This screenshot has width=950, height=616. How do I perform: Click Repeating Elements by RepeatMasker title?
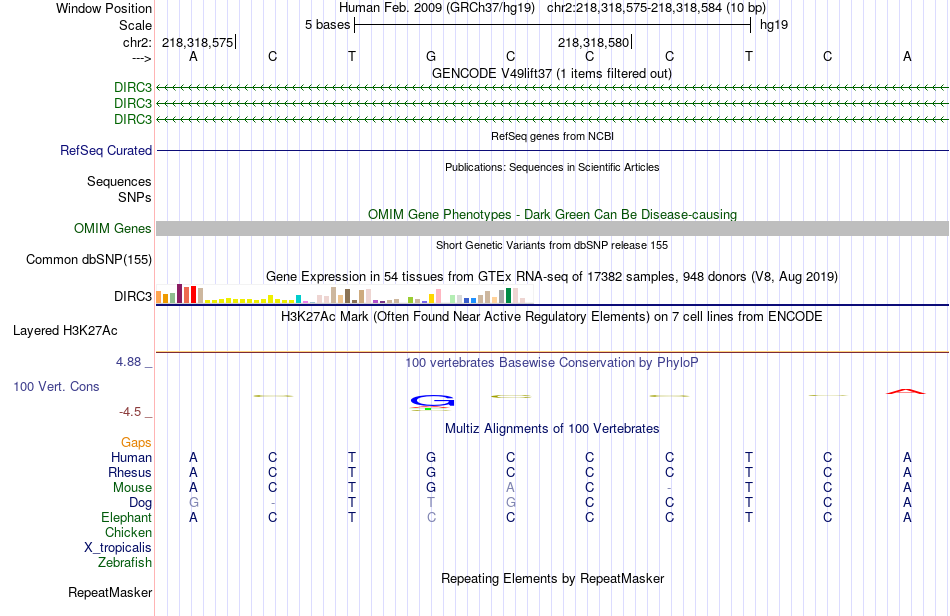point(552,578)
